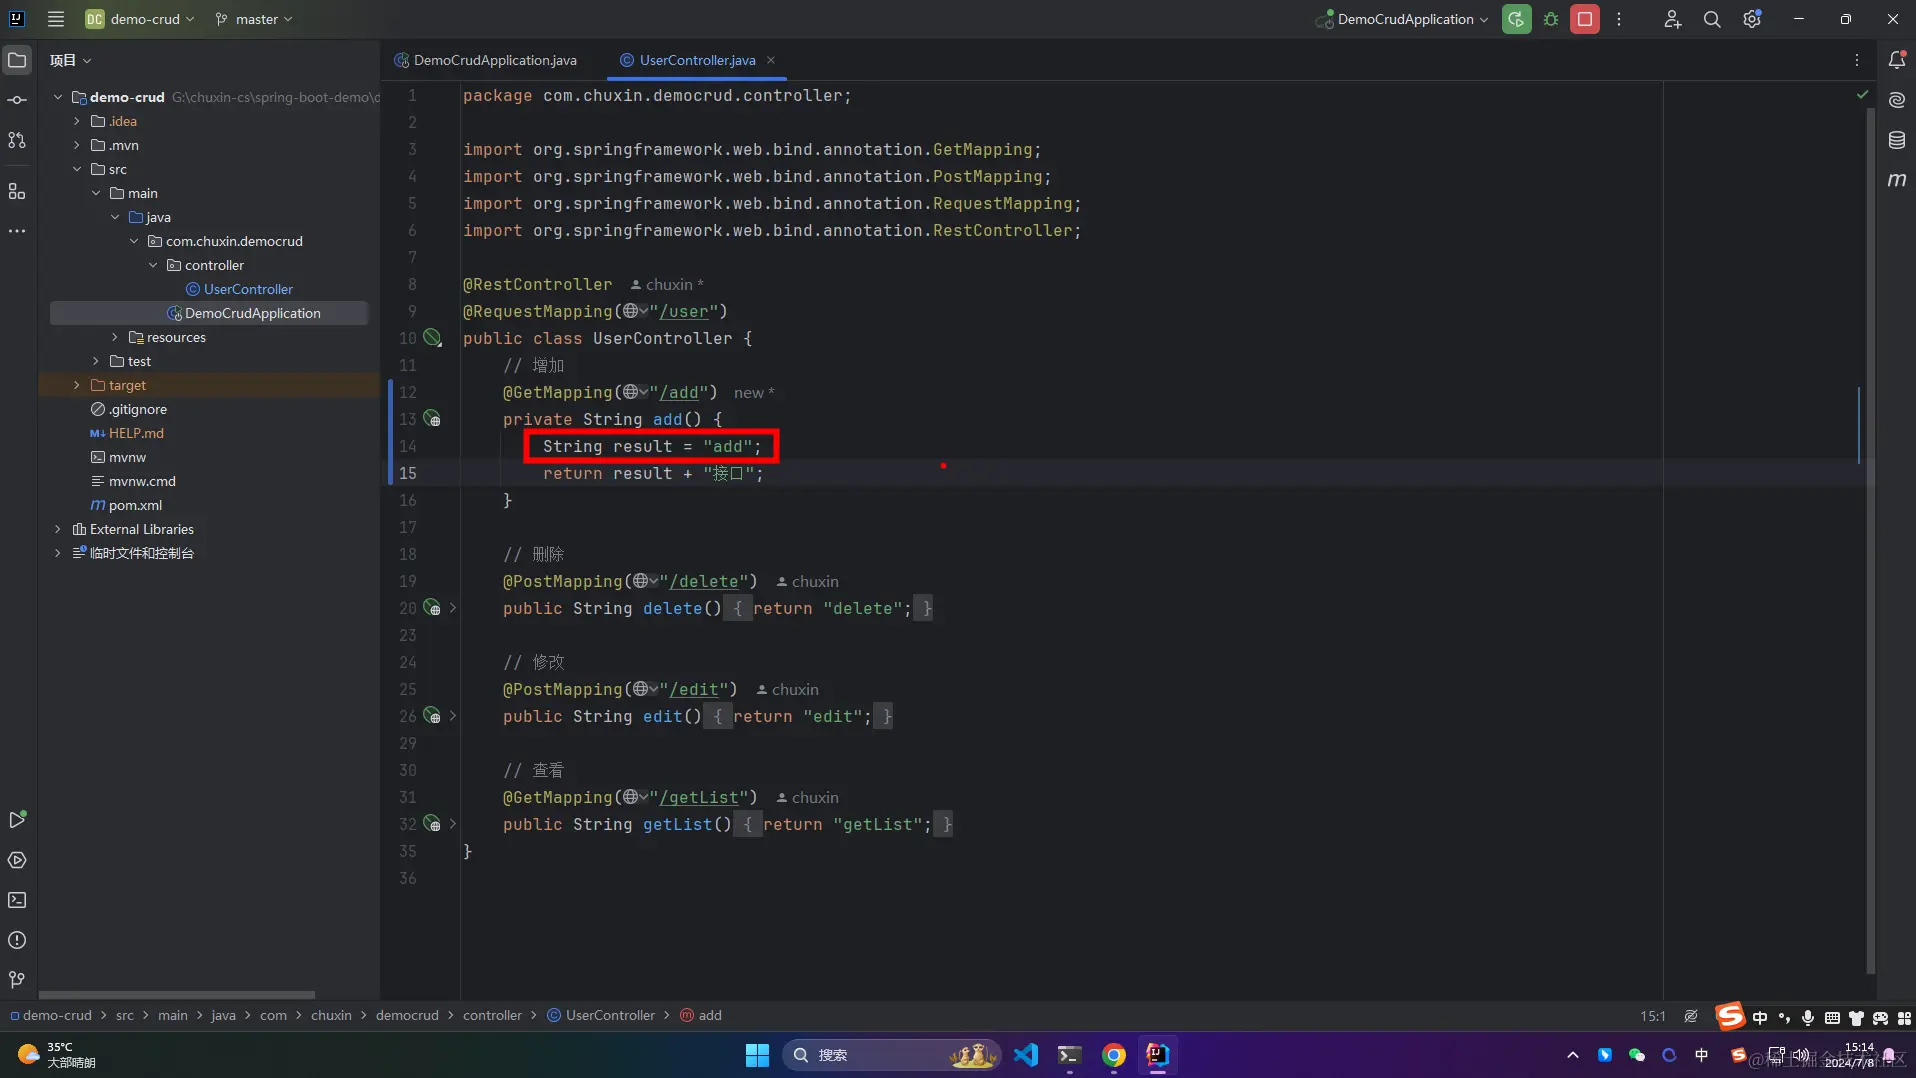Click the 15:1 cursor position indicator
Viewport: 1916px width, 1078px height.
(x=1652, y=1016)
